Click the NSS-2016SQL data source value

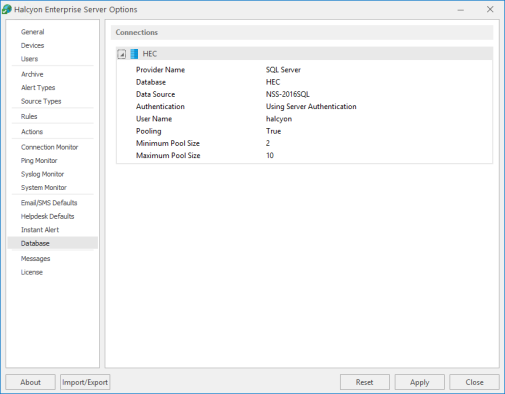click(x=288, y=94)
